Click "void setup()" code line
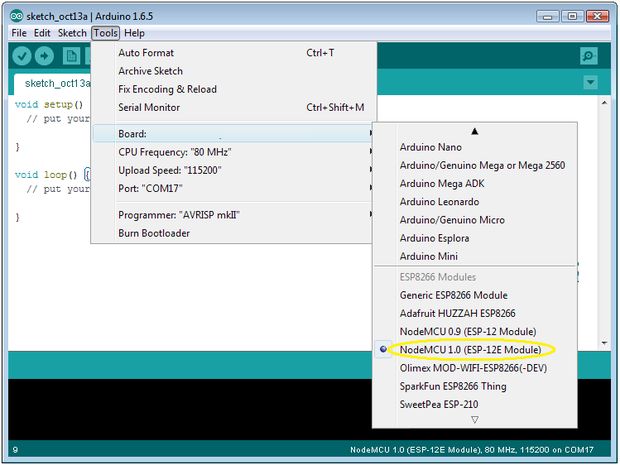The height and width of the screenshot is (465, 620). 49,104
